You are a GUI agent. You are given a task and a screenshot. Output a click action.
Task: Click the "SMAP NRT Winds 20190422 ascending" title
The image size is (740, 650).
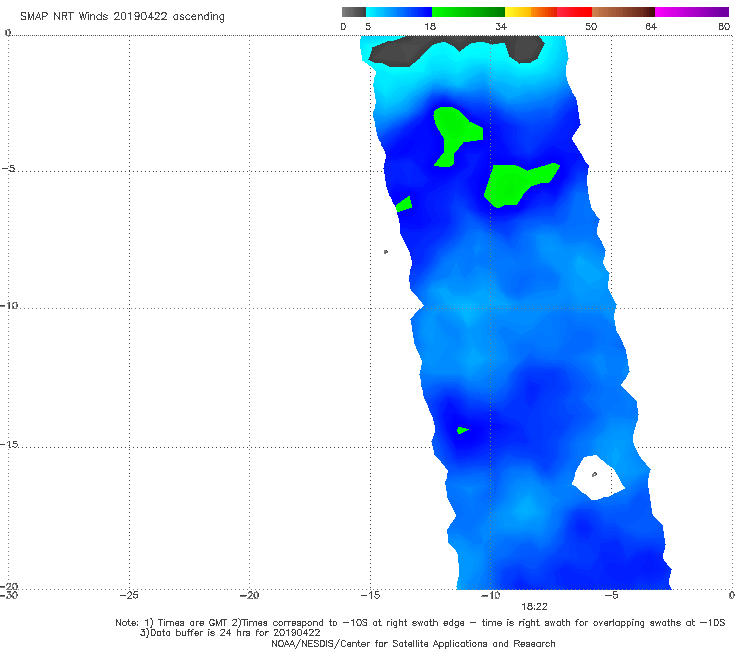[x=122, y=16]
